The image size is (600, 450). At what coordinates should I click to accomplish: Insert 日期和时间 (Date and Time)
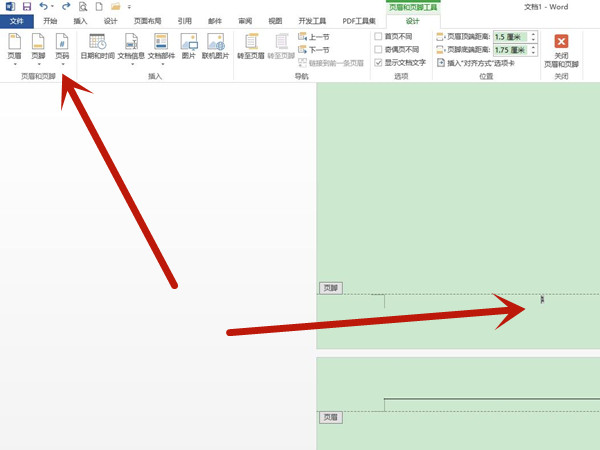(97, 46)
